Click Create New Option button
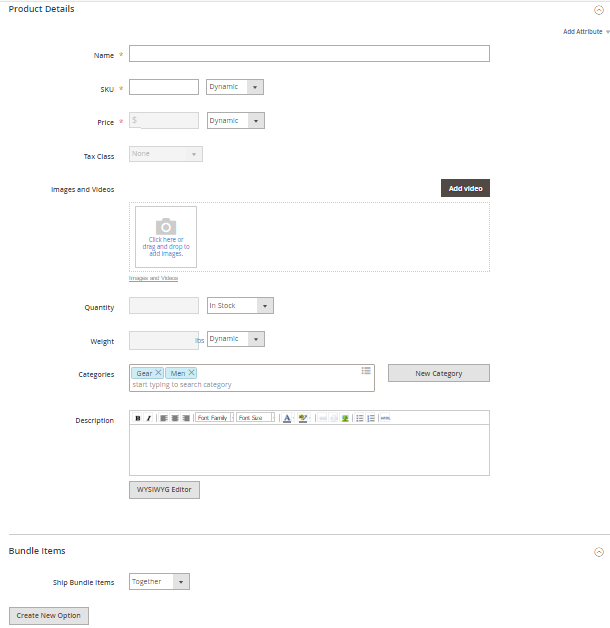 pyautogui.click(x=49, y=616)
